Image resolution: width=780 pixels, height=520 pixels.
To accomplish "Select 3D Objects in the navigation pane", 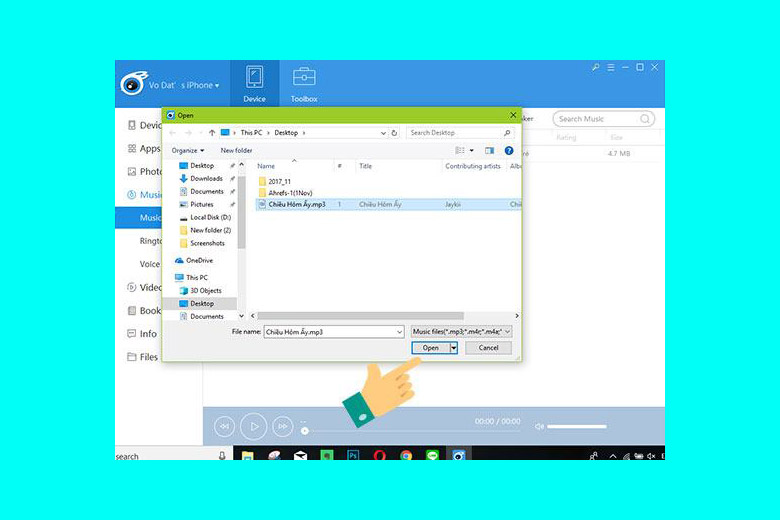I will [x=205, y=290].
